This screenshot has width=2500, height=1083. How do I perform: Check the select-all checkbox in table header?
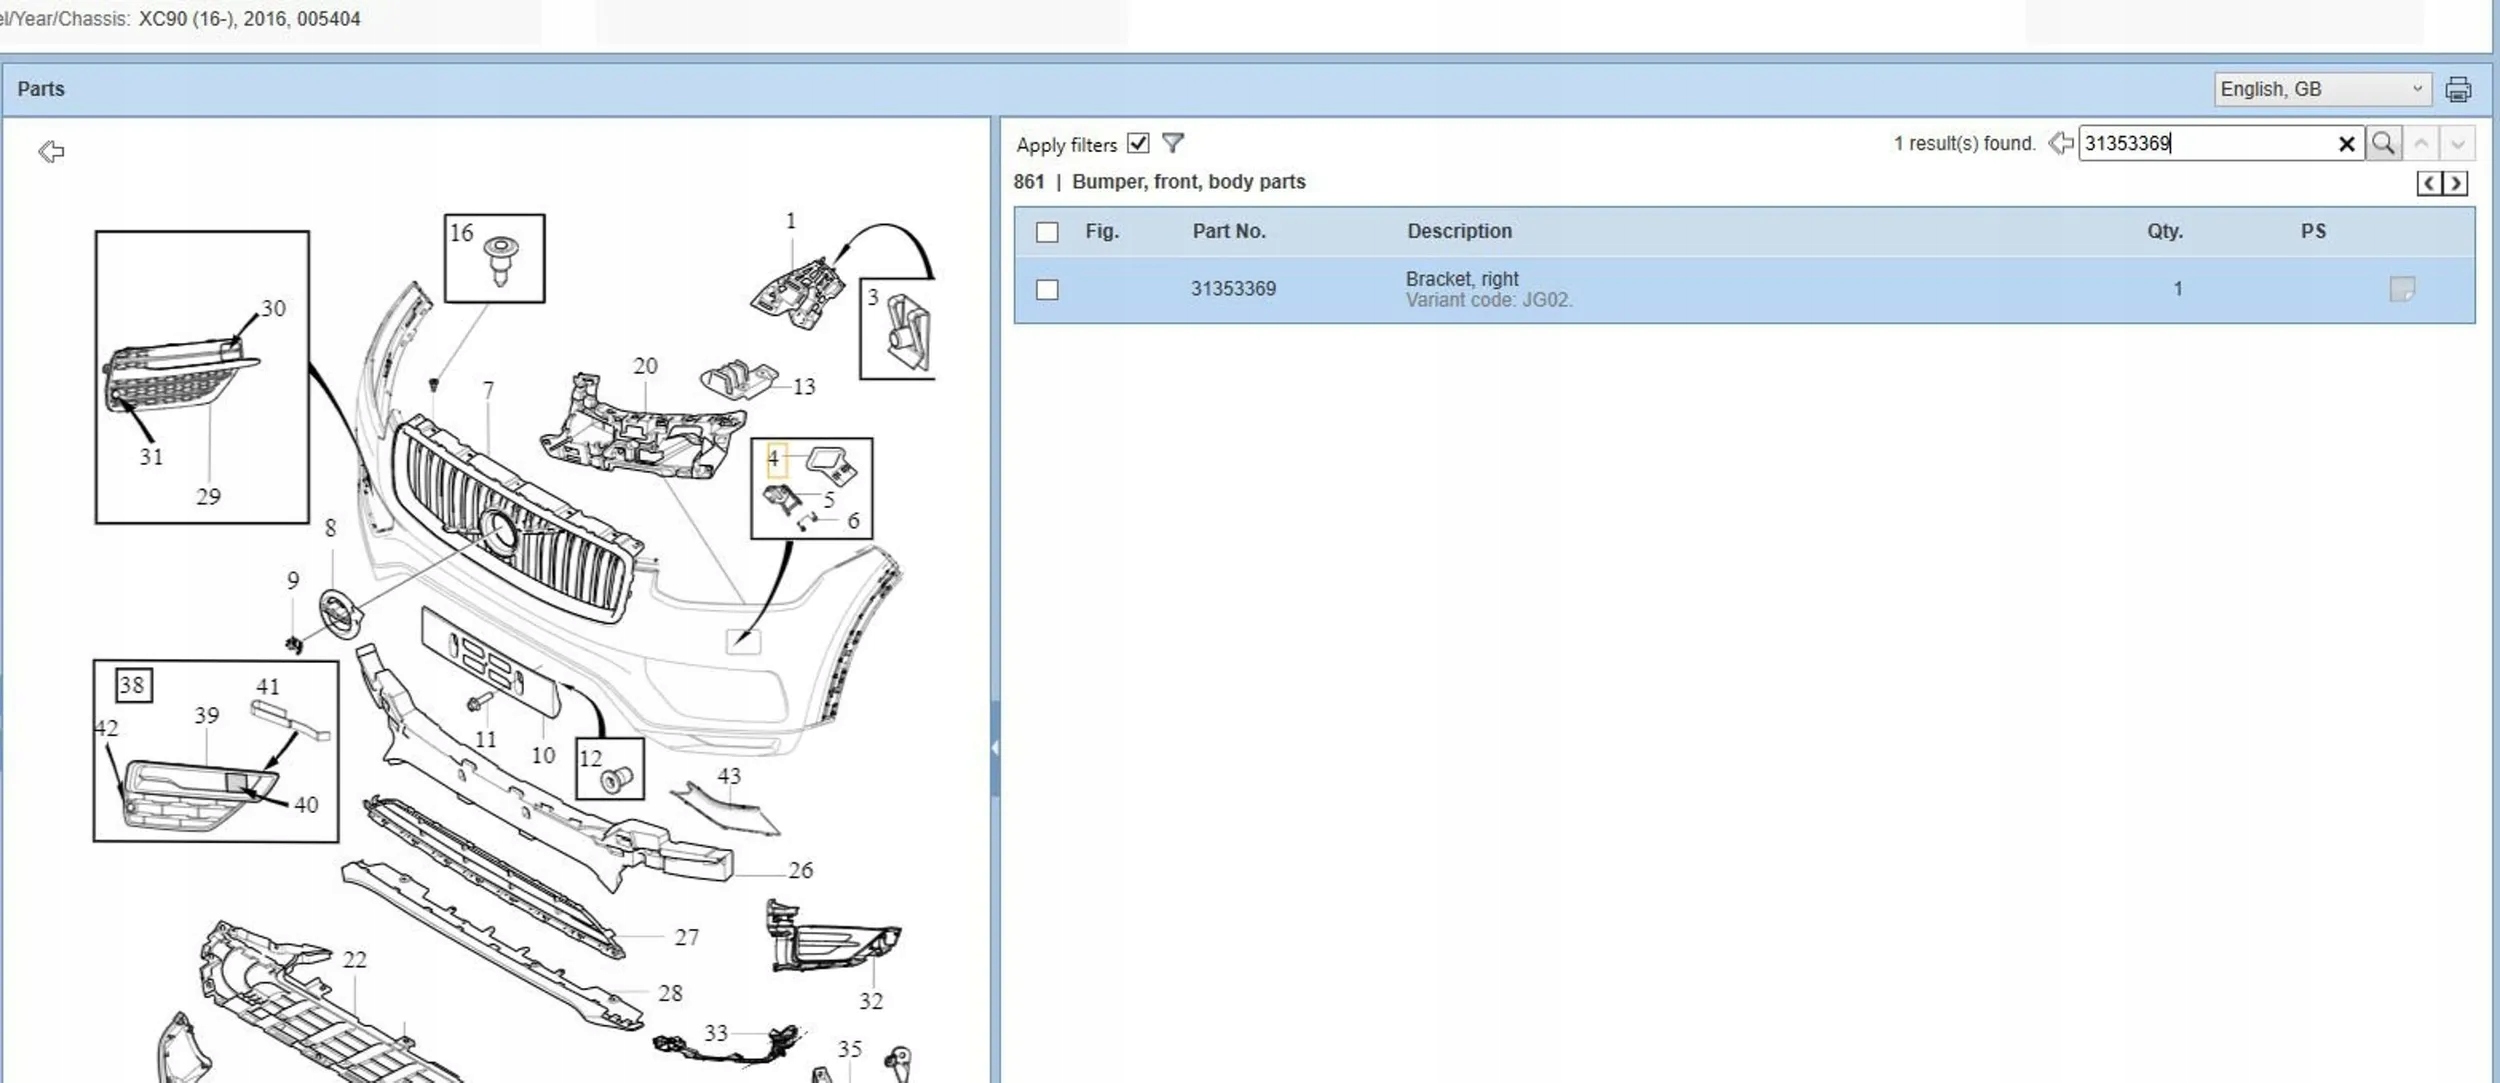click(1047, 232)
